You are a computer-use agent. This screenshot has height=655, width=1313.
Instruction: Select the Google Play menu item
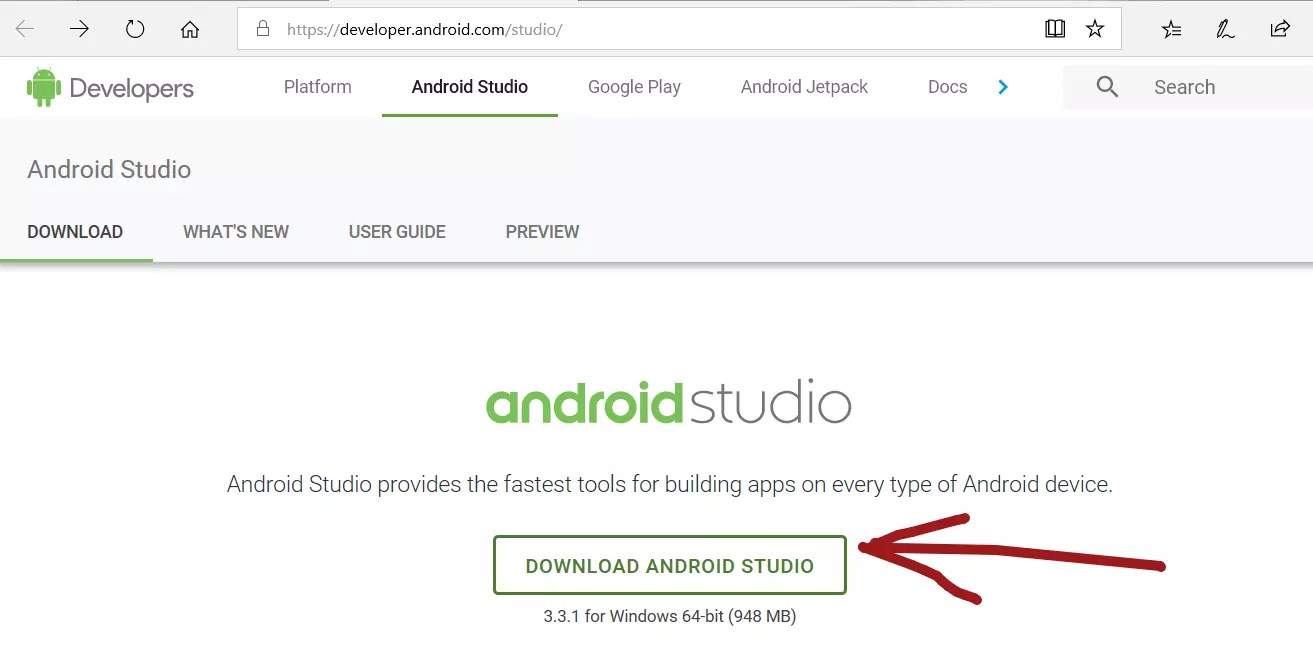633,87
